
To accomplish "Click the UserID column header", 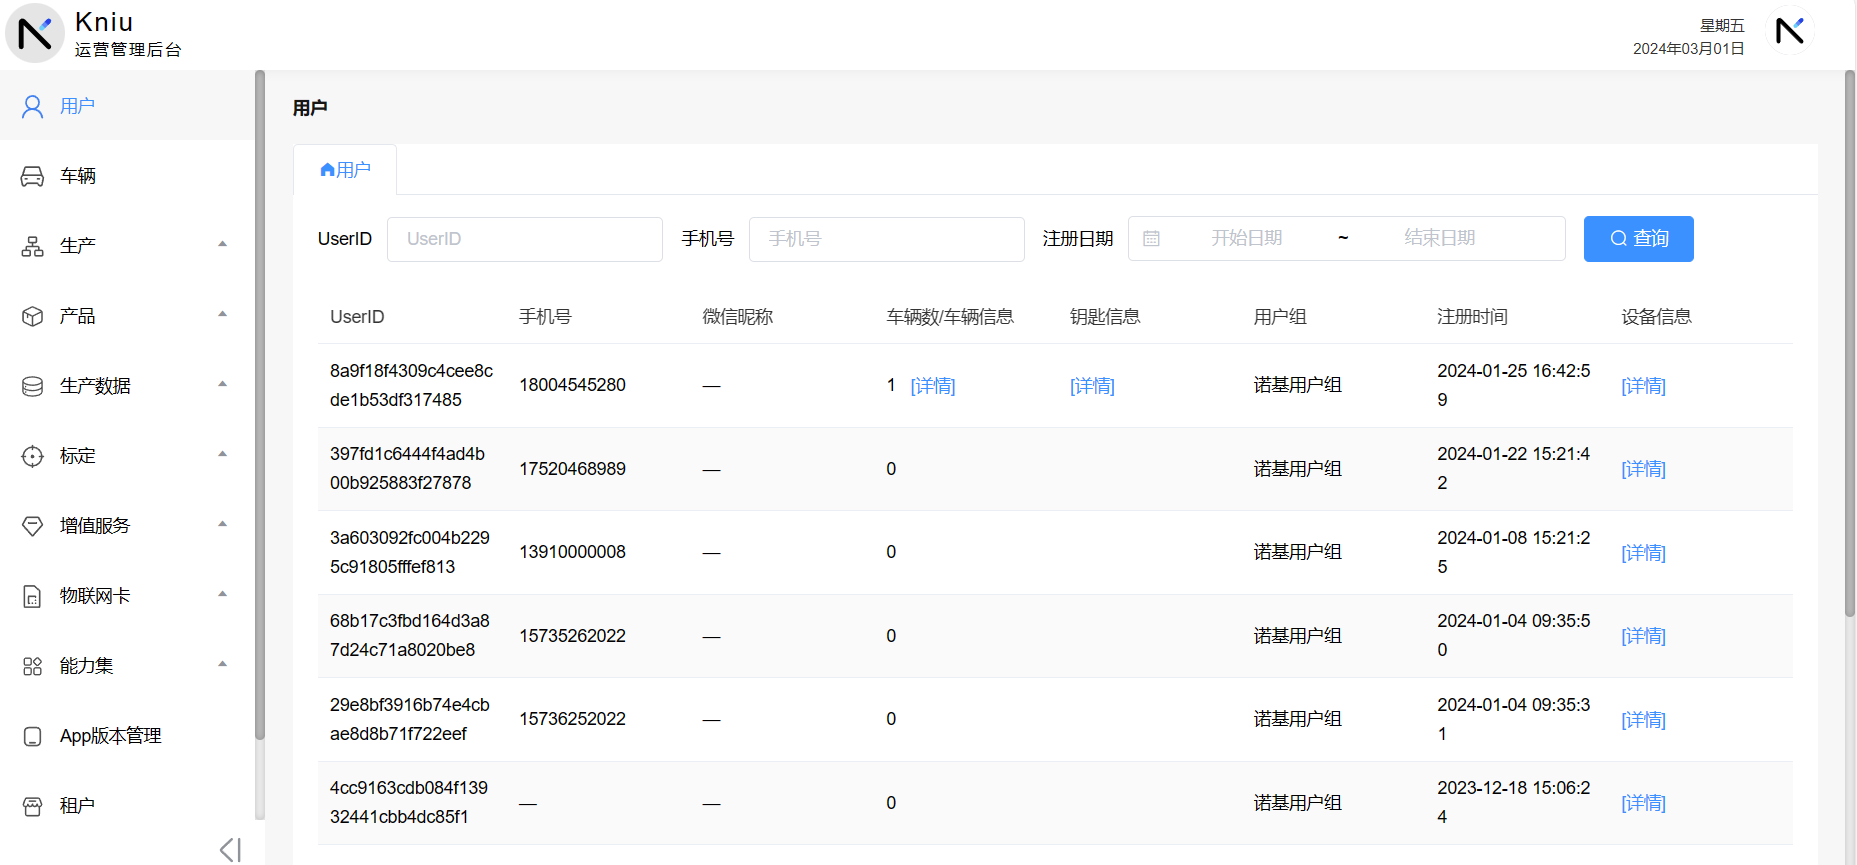I will pyautogui.click(x=357, y=317).
